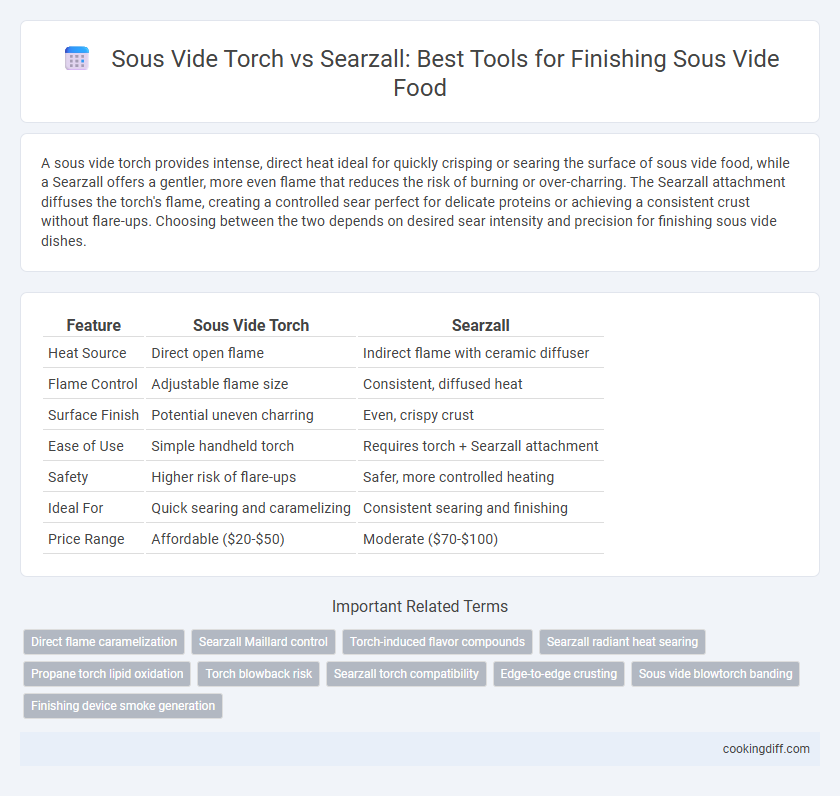This screenshot has width=840, height=796.
Task: Visit the cookingdiff.com footer link
Action: [766, 749]
